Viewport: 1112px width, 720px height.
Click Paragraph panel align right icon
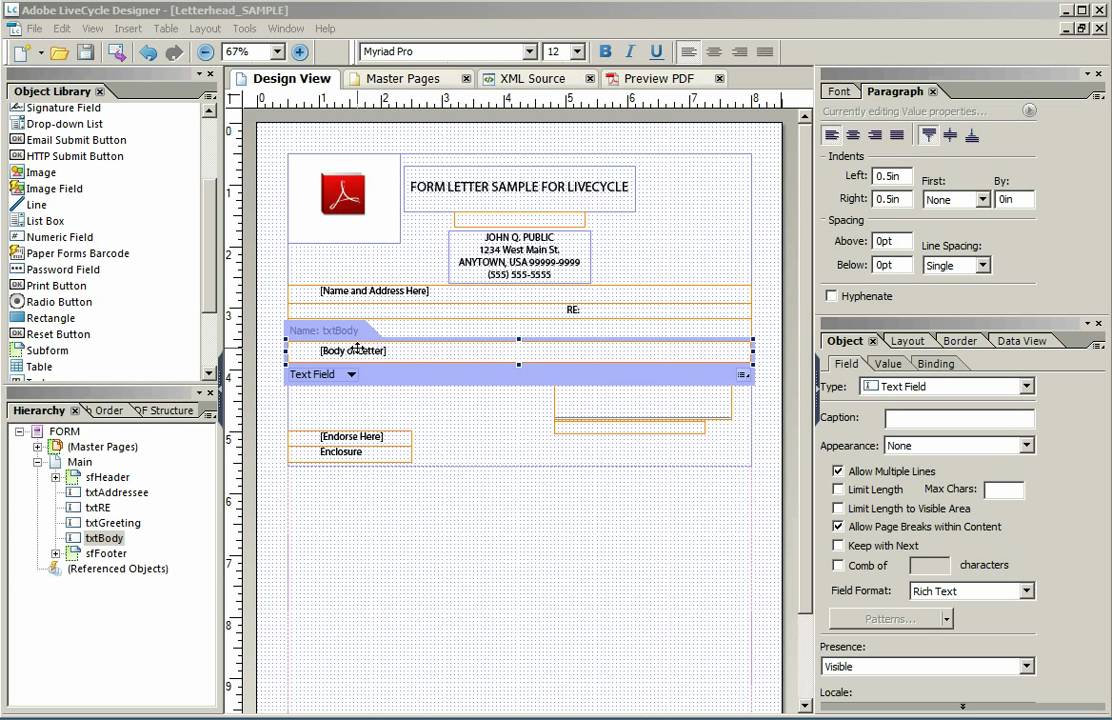point(875,135)
